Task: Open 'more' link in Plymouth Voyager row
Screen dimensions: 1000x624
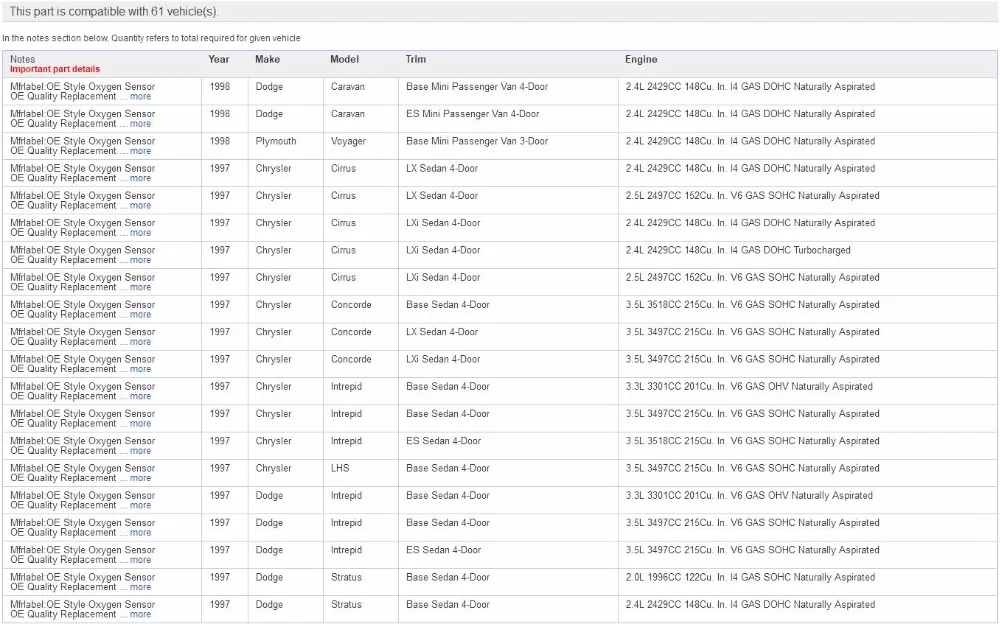Action: pos(140,151)
